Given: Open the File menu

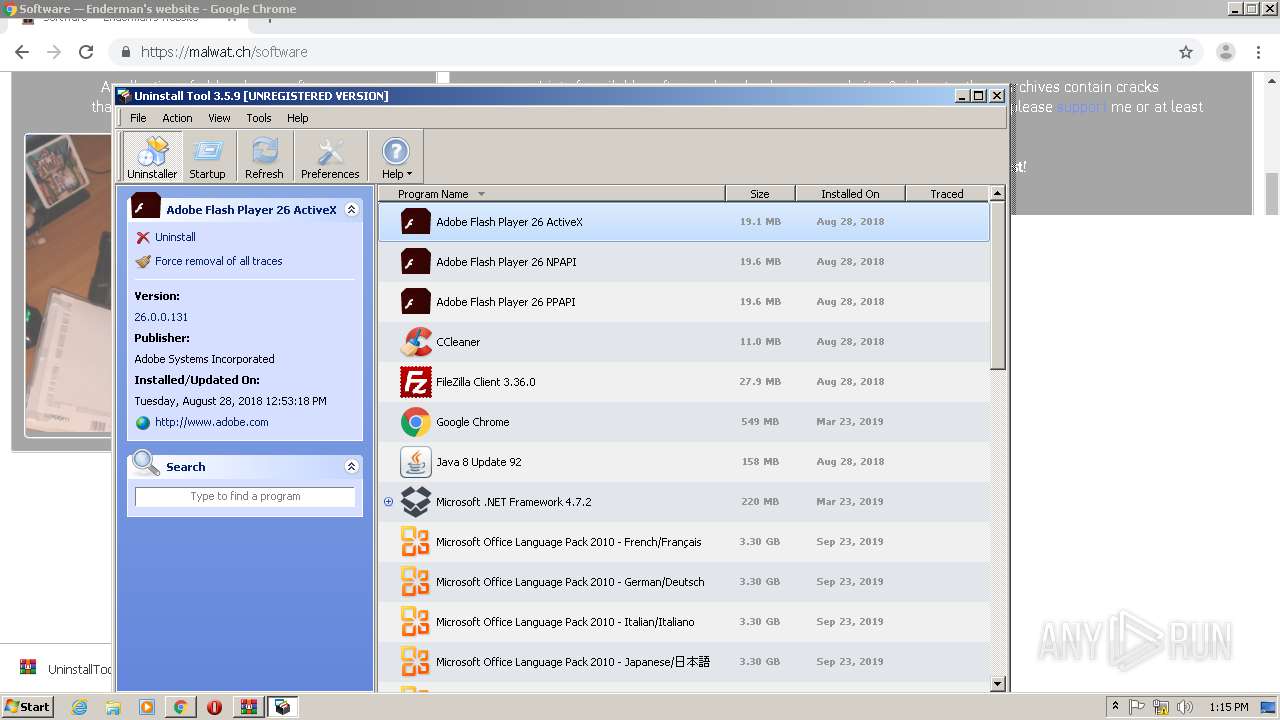Looking at the screenshot, I should [x=138, y=118].
